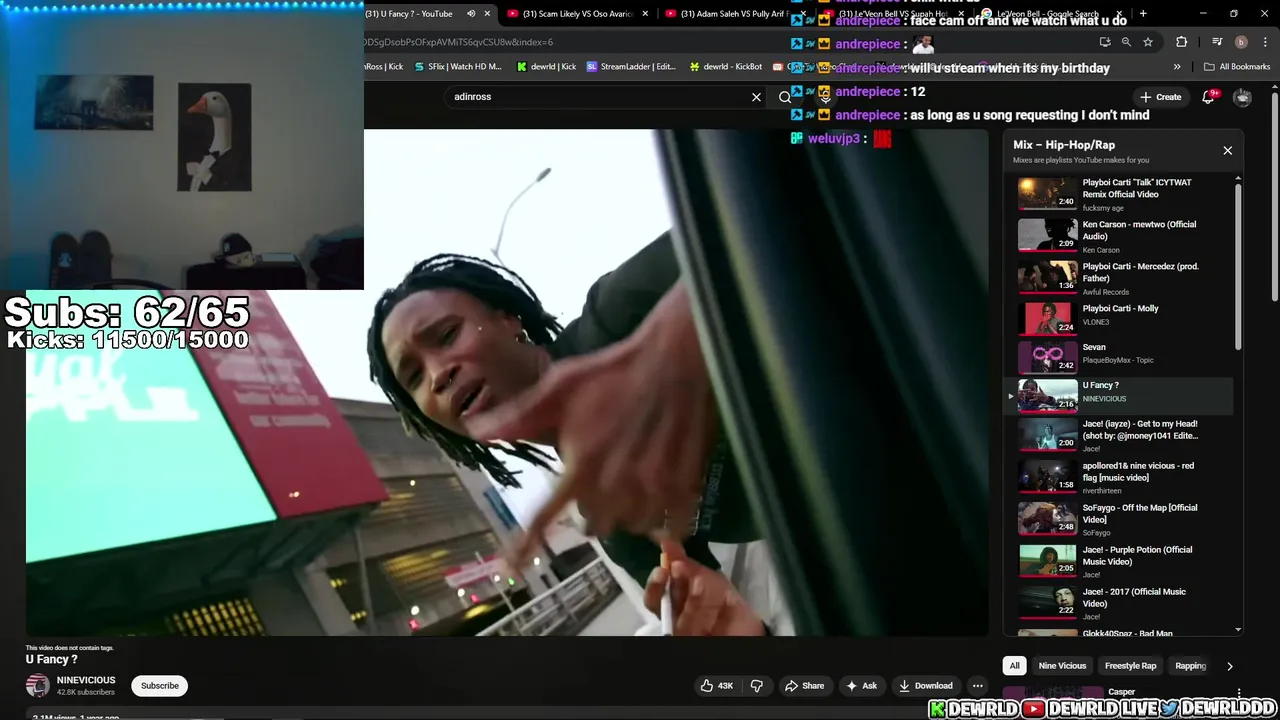Image resolution: width=1280 pixels, height=720 pixels.
Task: Dislike the video with thumbs-down icon
Action: coord(757,685)
